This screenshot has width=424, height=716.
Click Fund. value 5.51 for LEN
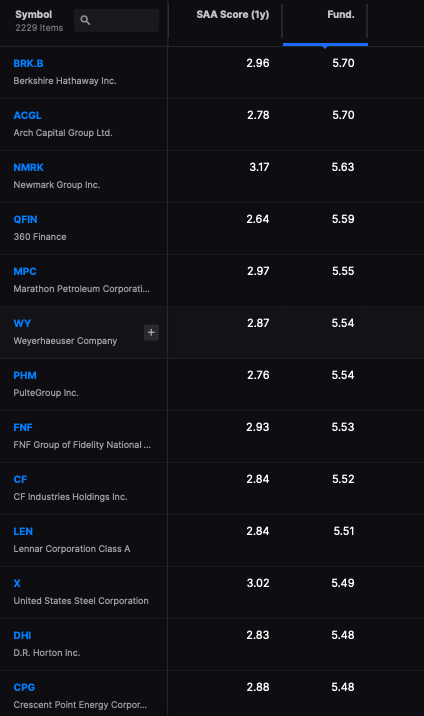click(x=344, y=532)
